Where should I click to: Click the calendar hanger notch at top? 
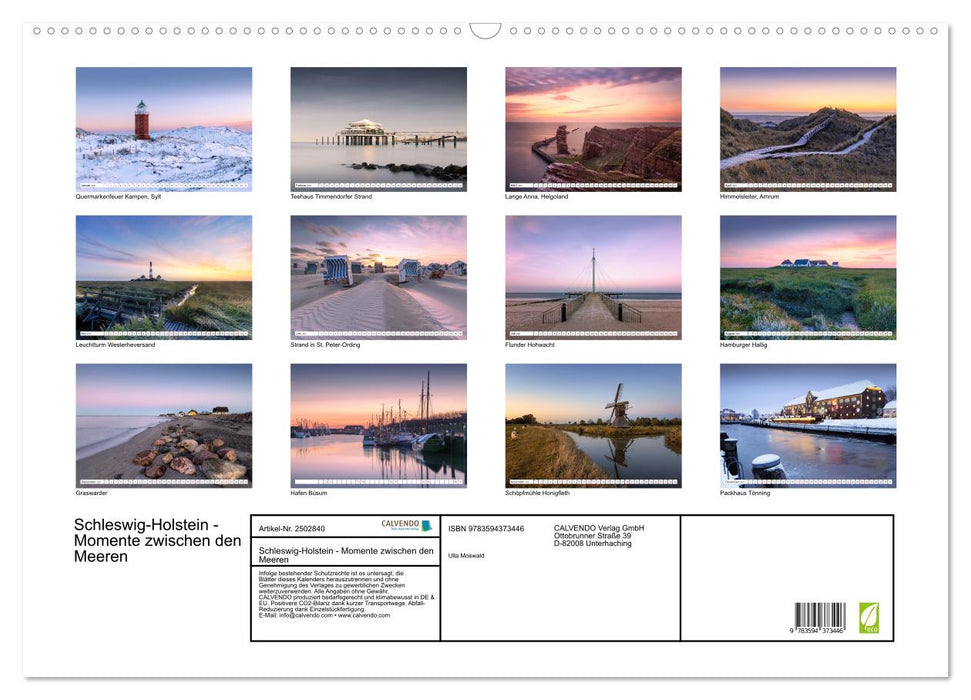[x=486, y=31]
